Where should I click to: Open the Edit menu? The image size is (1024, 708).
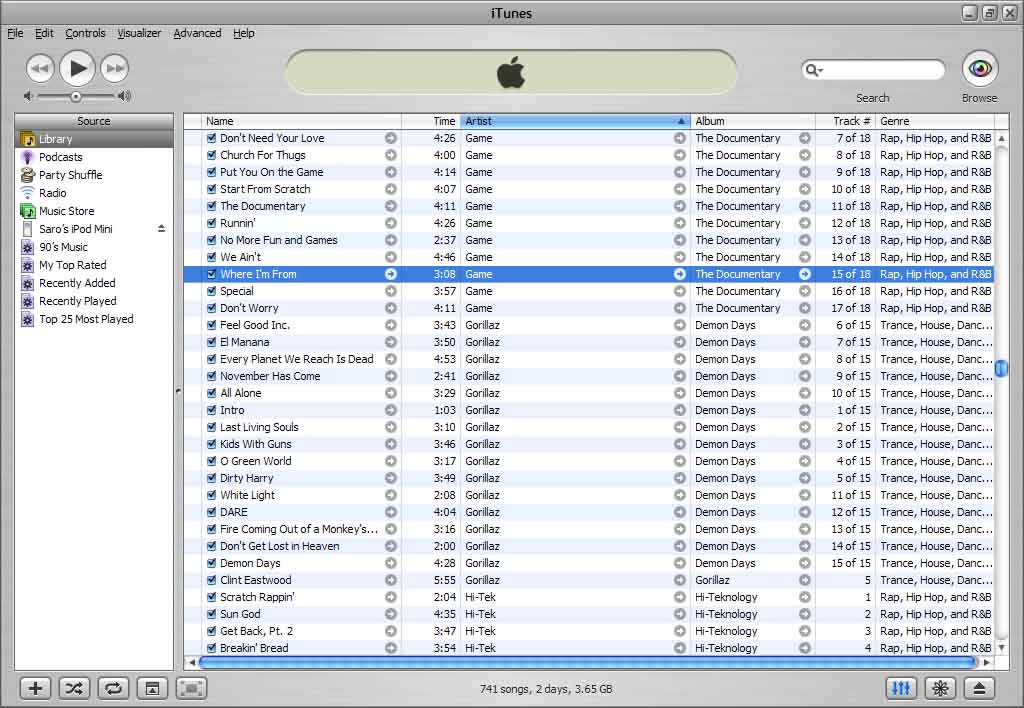pyautogui.click(x=44, y=33)
